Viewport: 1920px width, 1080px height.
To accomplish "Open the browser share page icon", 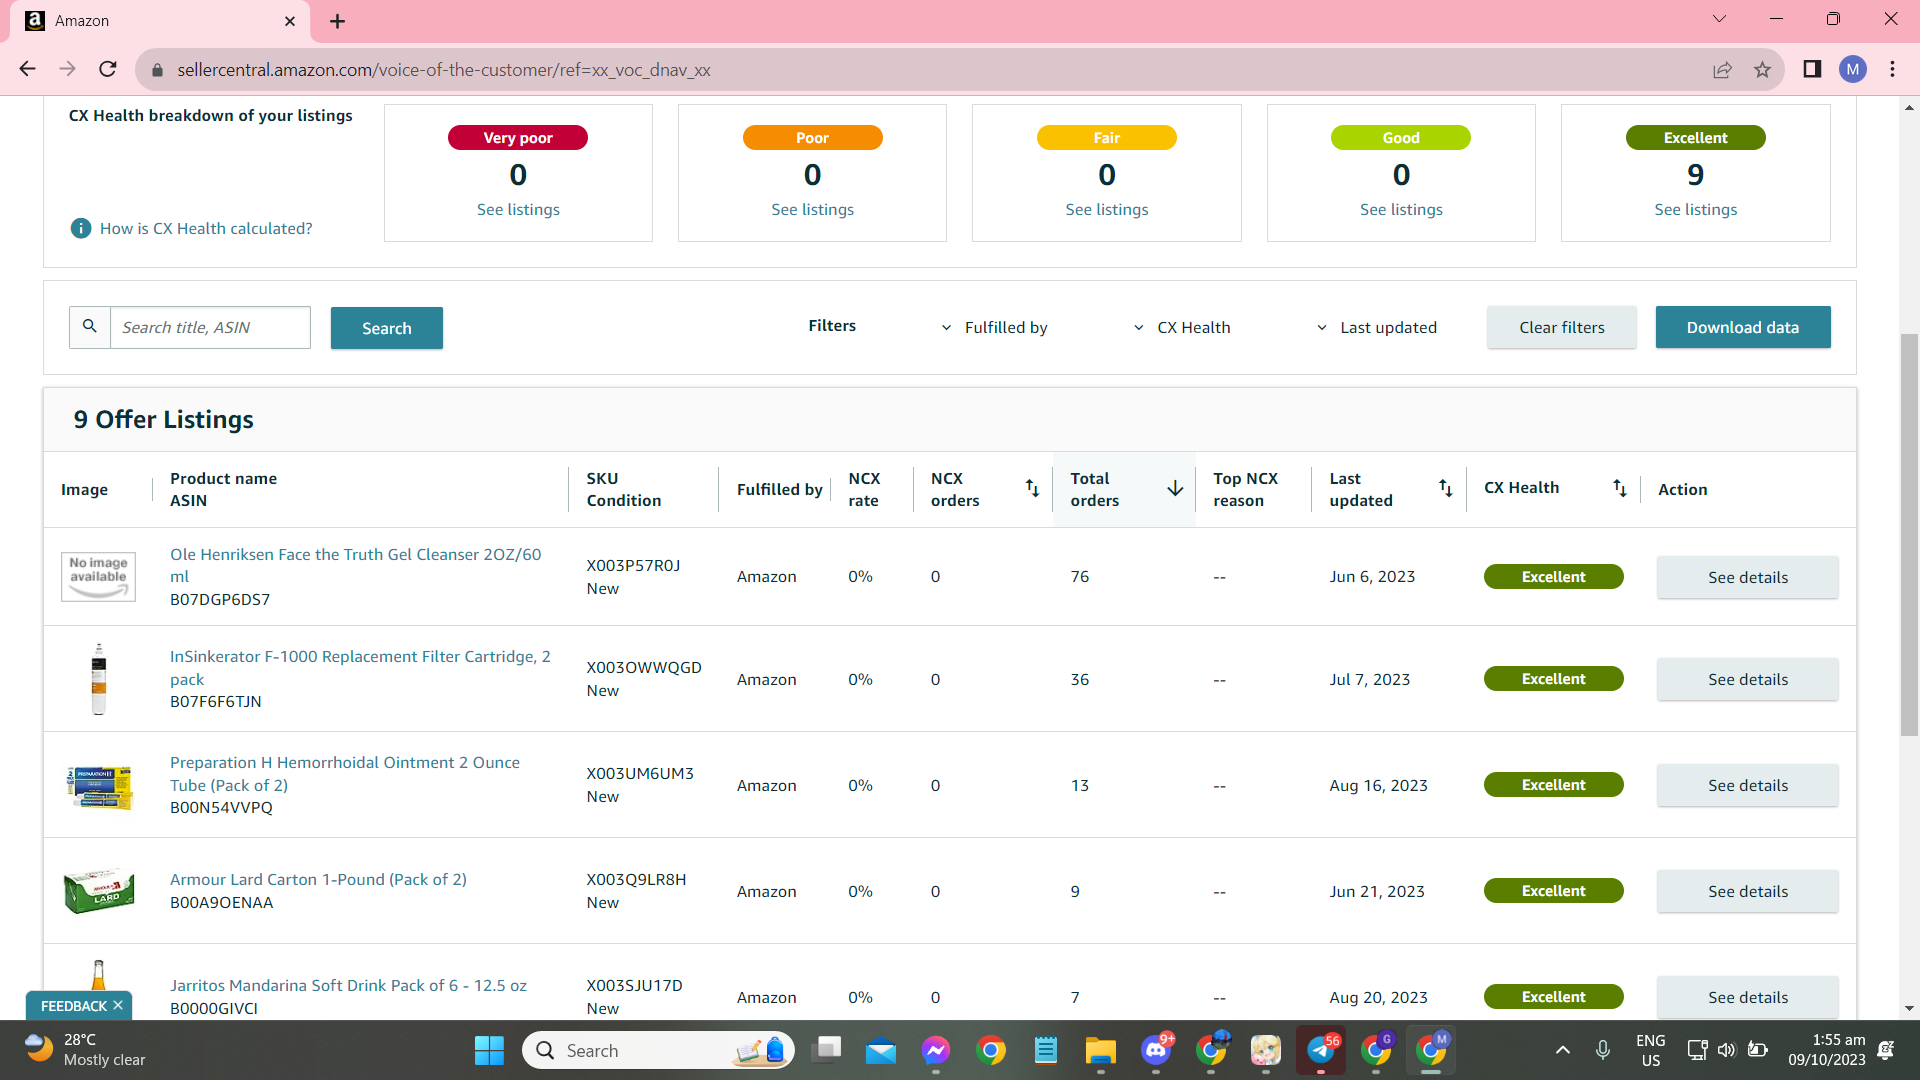I will (1722, 70).
